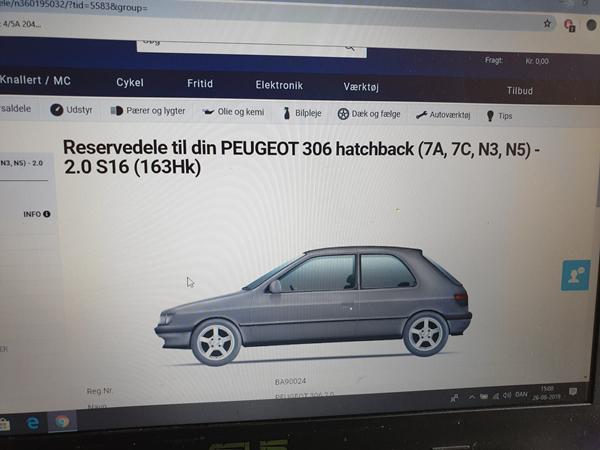Viewport: 600px width, 450px height.
Task: Click the Reg Nr. label
Action: point(99,391)
